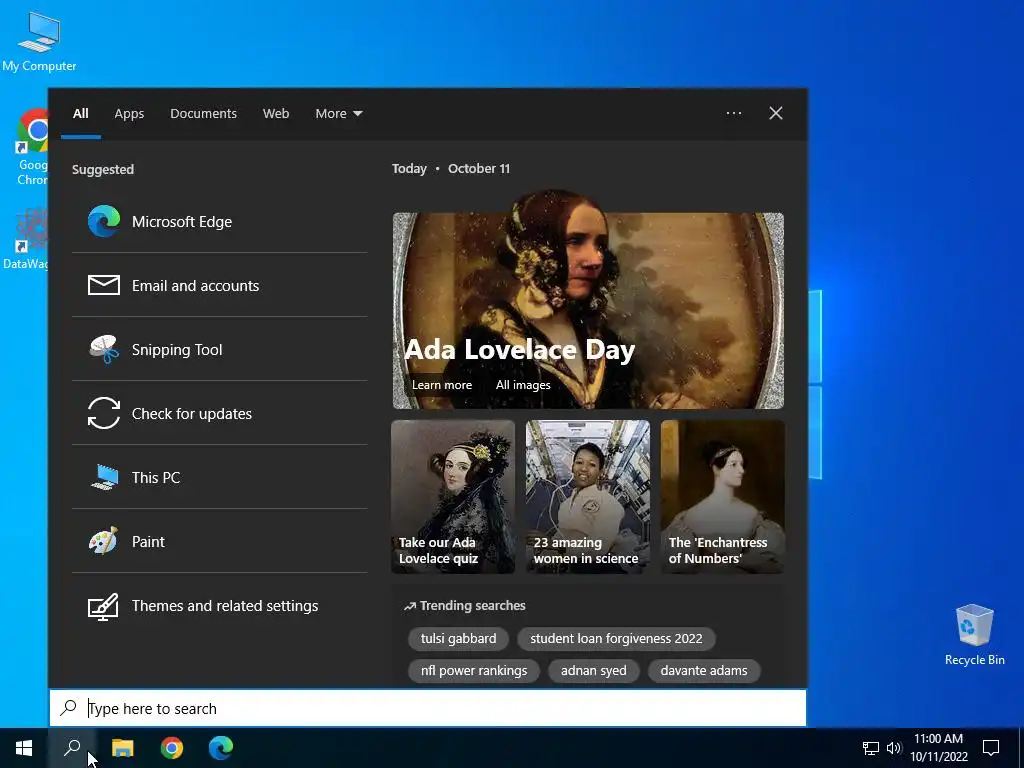
Task: Open the Take our Ada Lovelace quiz card
Action: click(453, 497)
